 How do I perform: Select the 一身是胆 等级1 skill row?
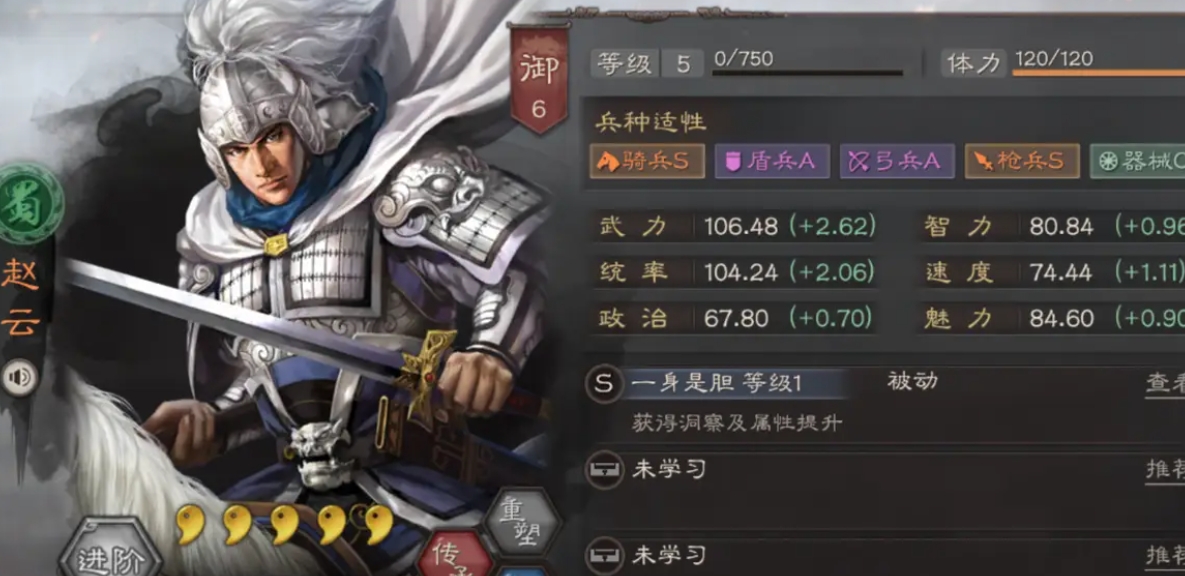[884, 384]
